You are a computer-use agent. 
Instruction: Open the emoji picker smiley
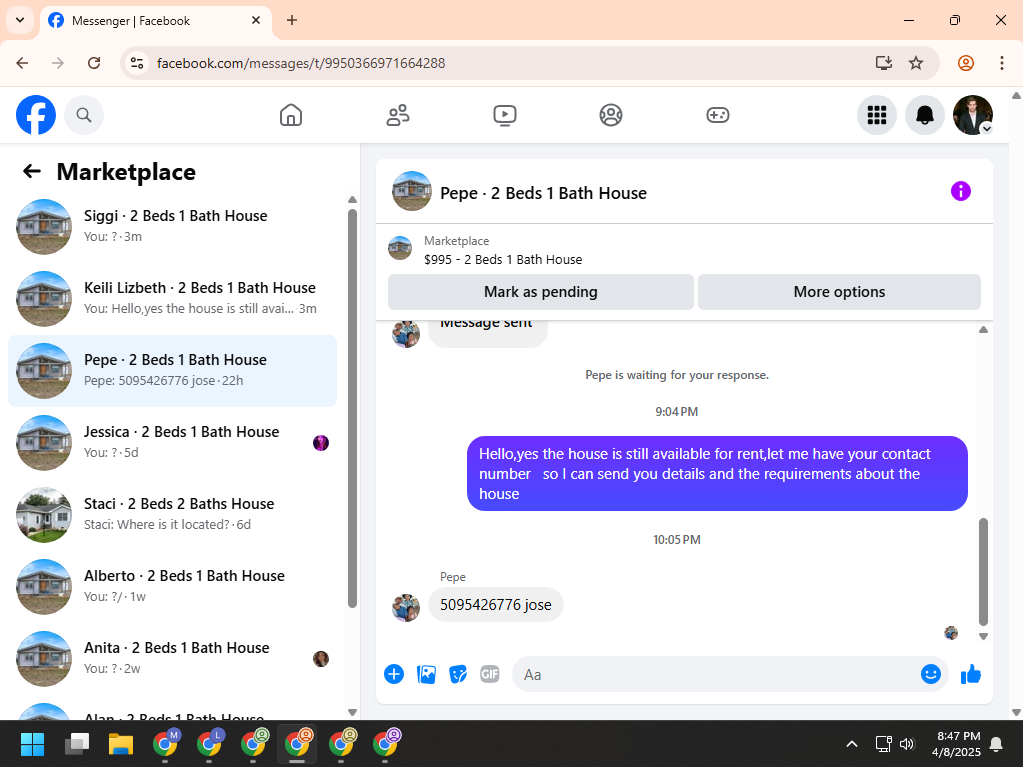click(930, 674)
